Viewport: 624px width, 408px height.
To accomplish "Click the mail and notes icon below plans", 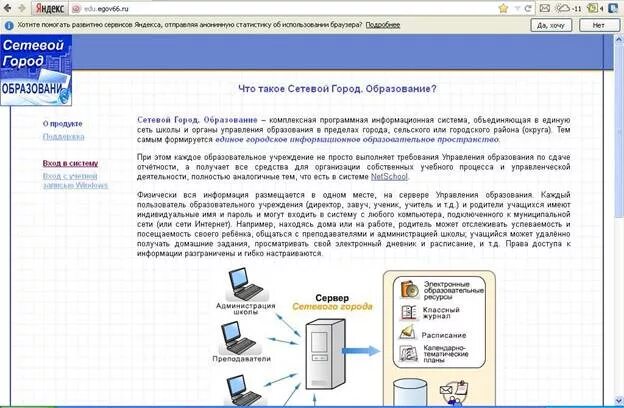I will (x=454, y=392).
